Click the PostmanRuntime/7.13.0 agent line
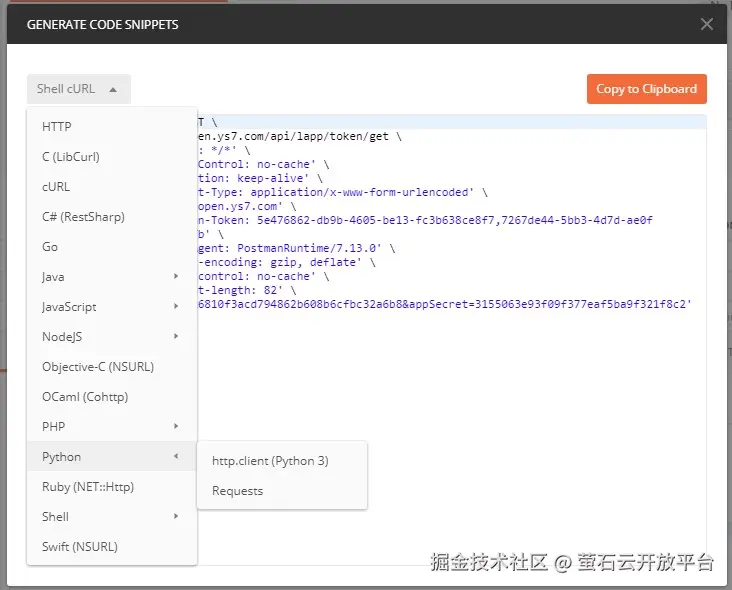The image size is (732, 590). [x=296, y=248]
